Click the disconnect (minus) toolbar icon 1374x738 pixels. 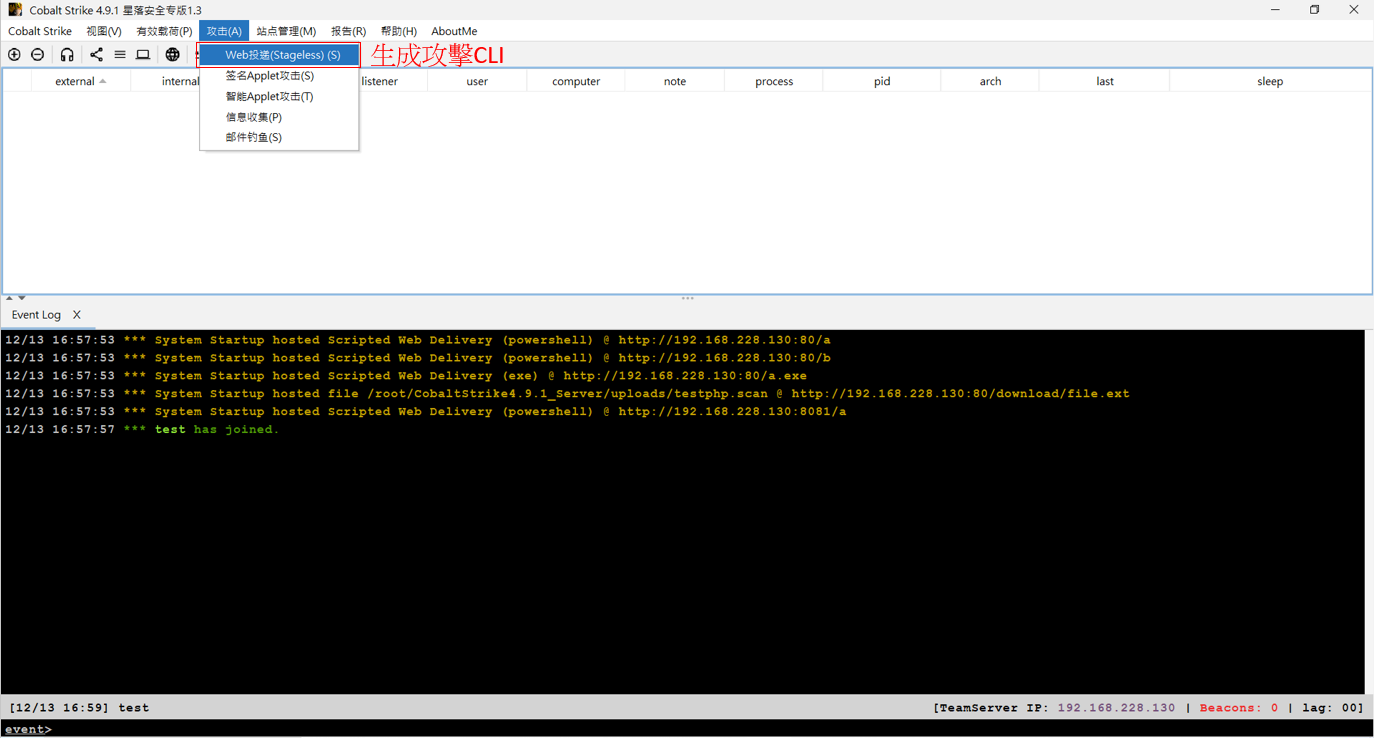pos(38,55)
